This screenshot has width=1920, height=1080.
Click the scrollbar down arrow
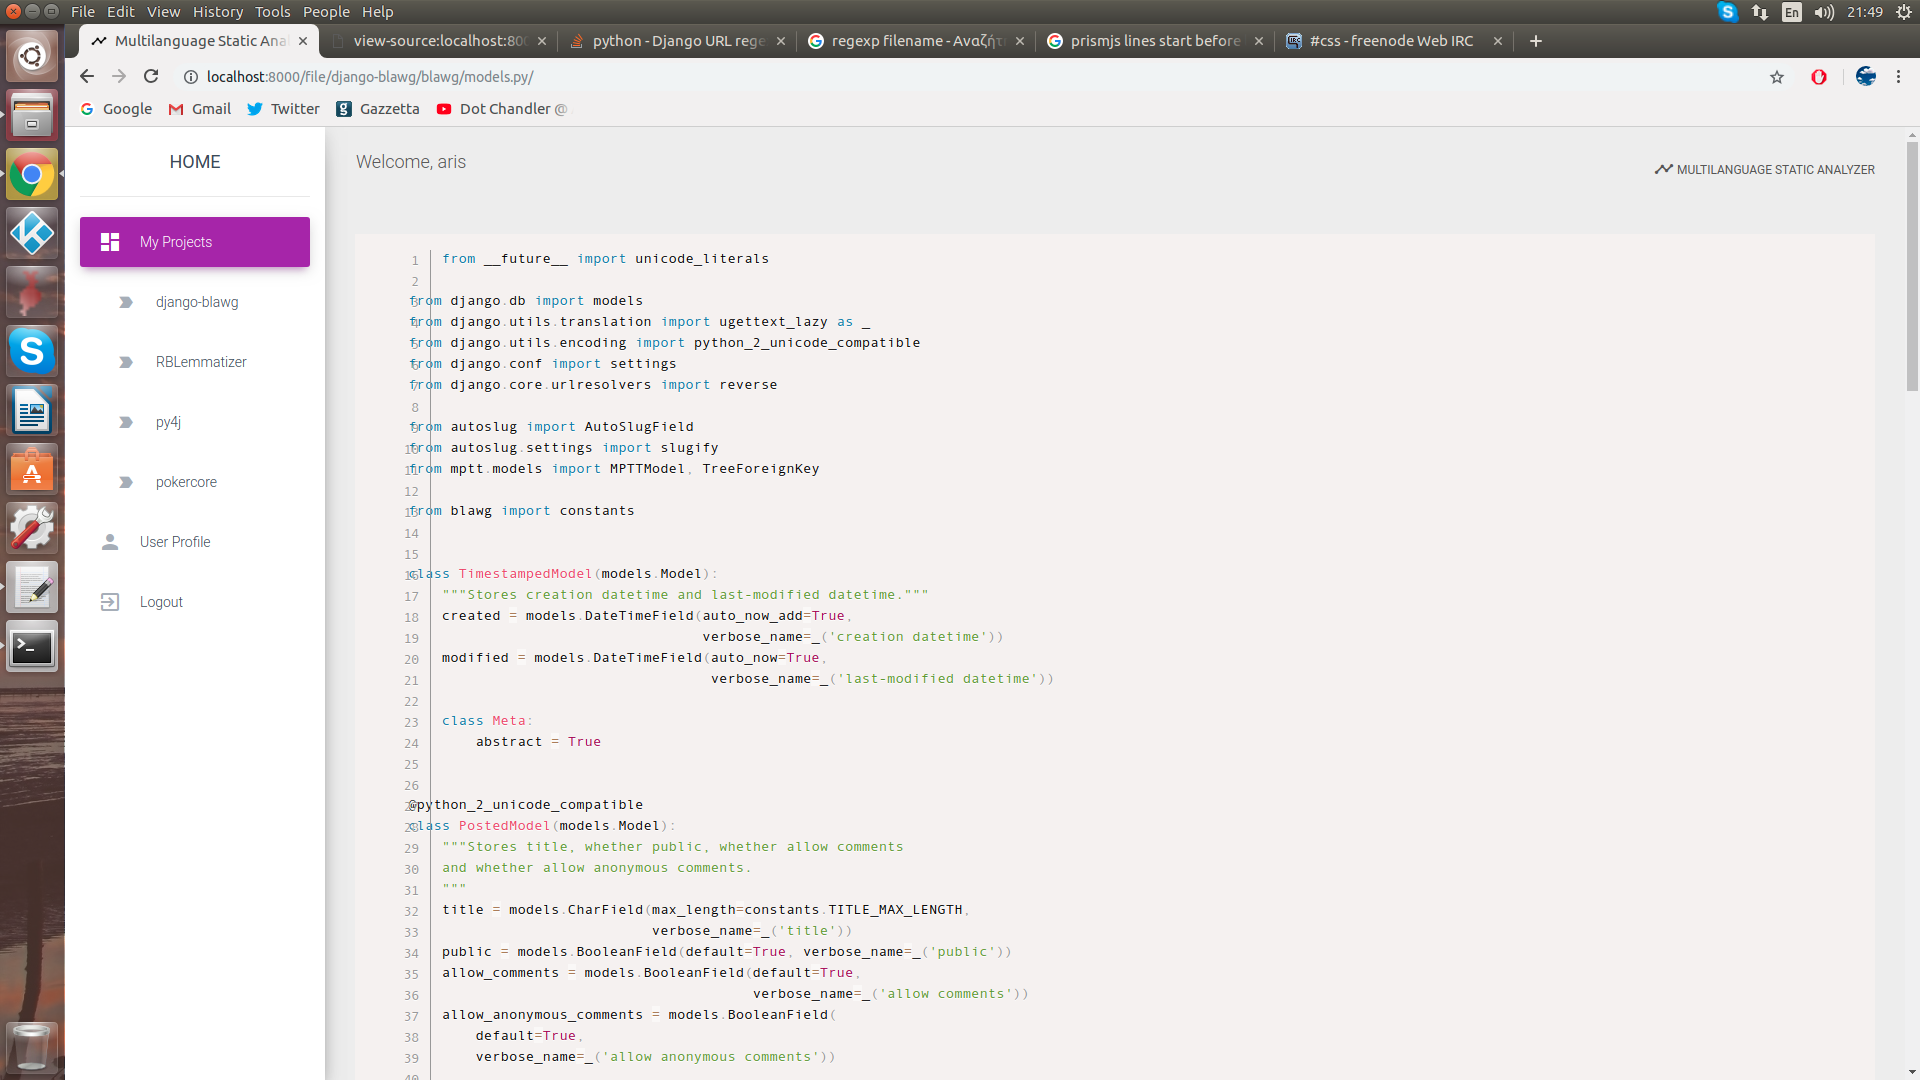click(x=1912, y=1072)
